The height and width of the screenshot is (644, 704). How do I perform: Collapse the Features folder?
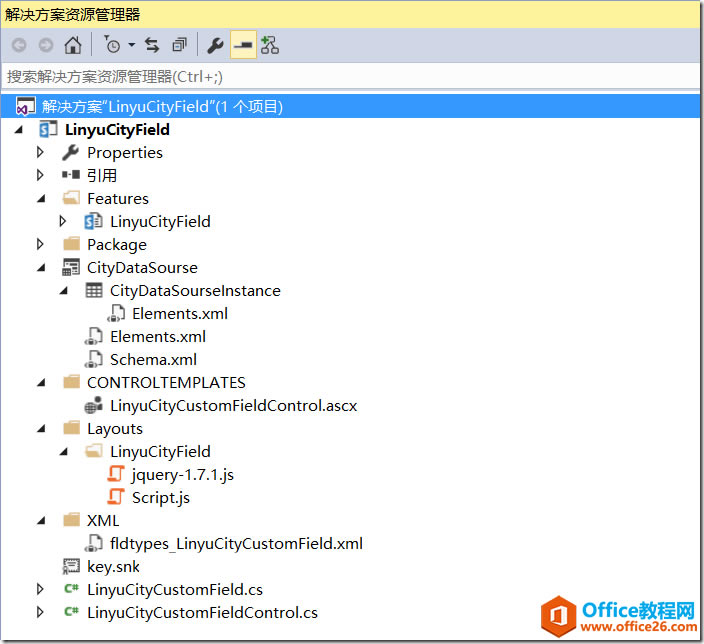pyautogui.click(x=41, y=198)
